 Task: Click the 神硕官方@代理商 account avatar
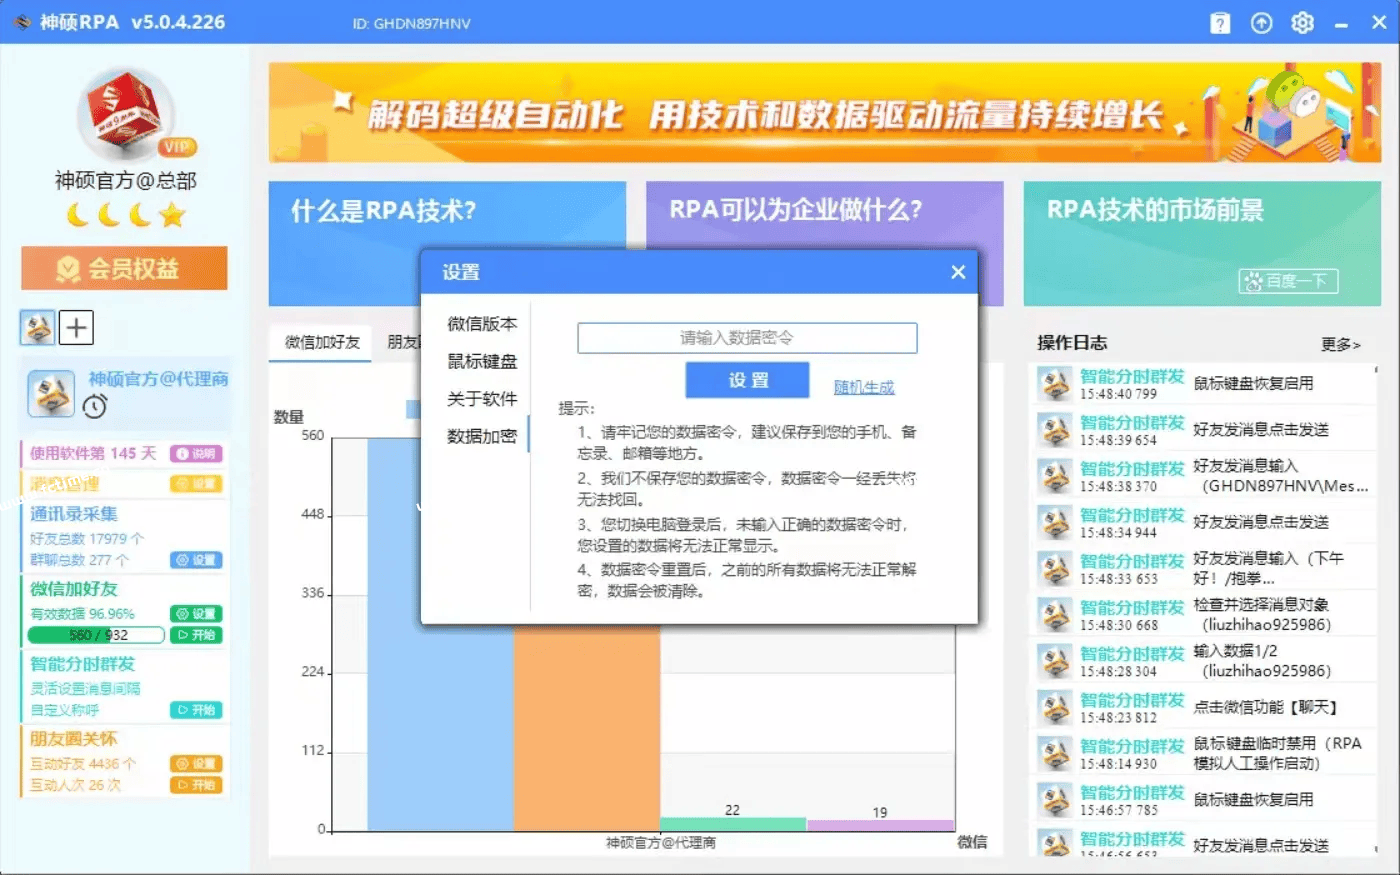[x=50, y=393]
